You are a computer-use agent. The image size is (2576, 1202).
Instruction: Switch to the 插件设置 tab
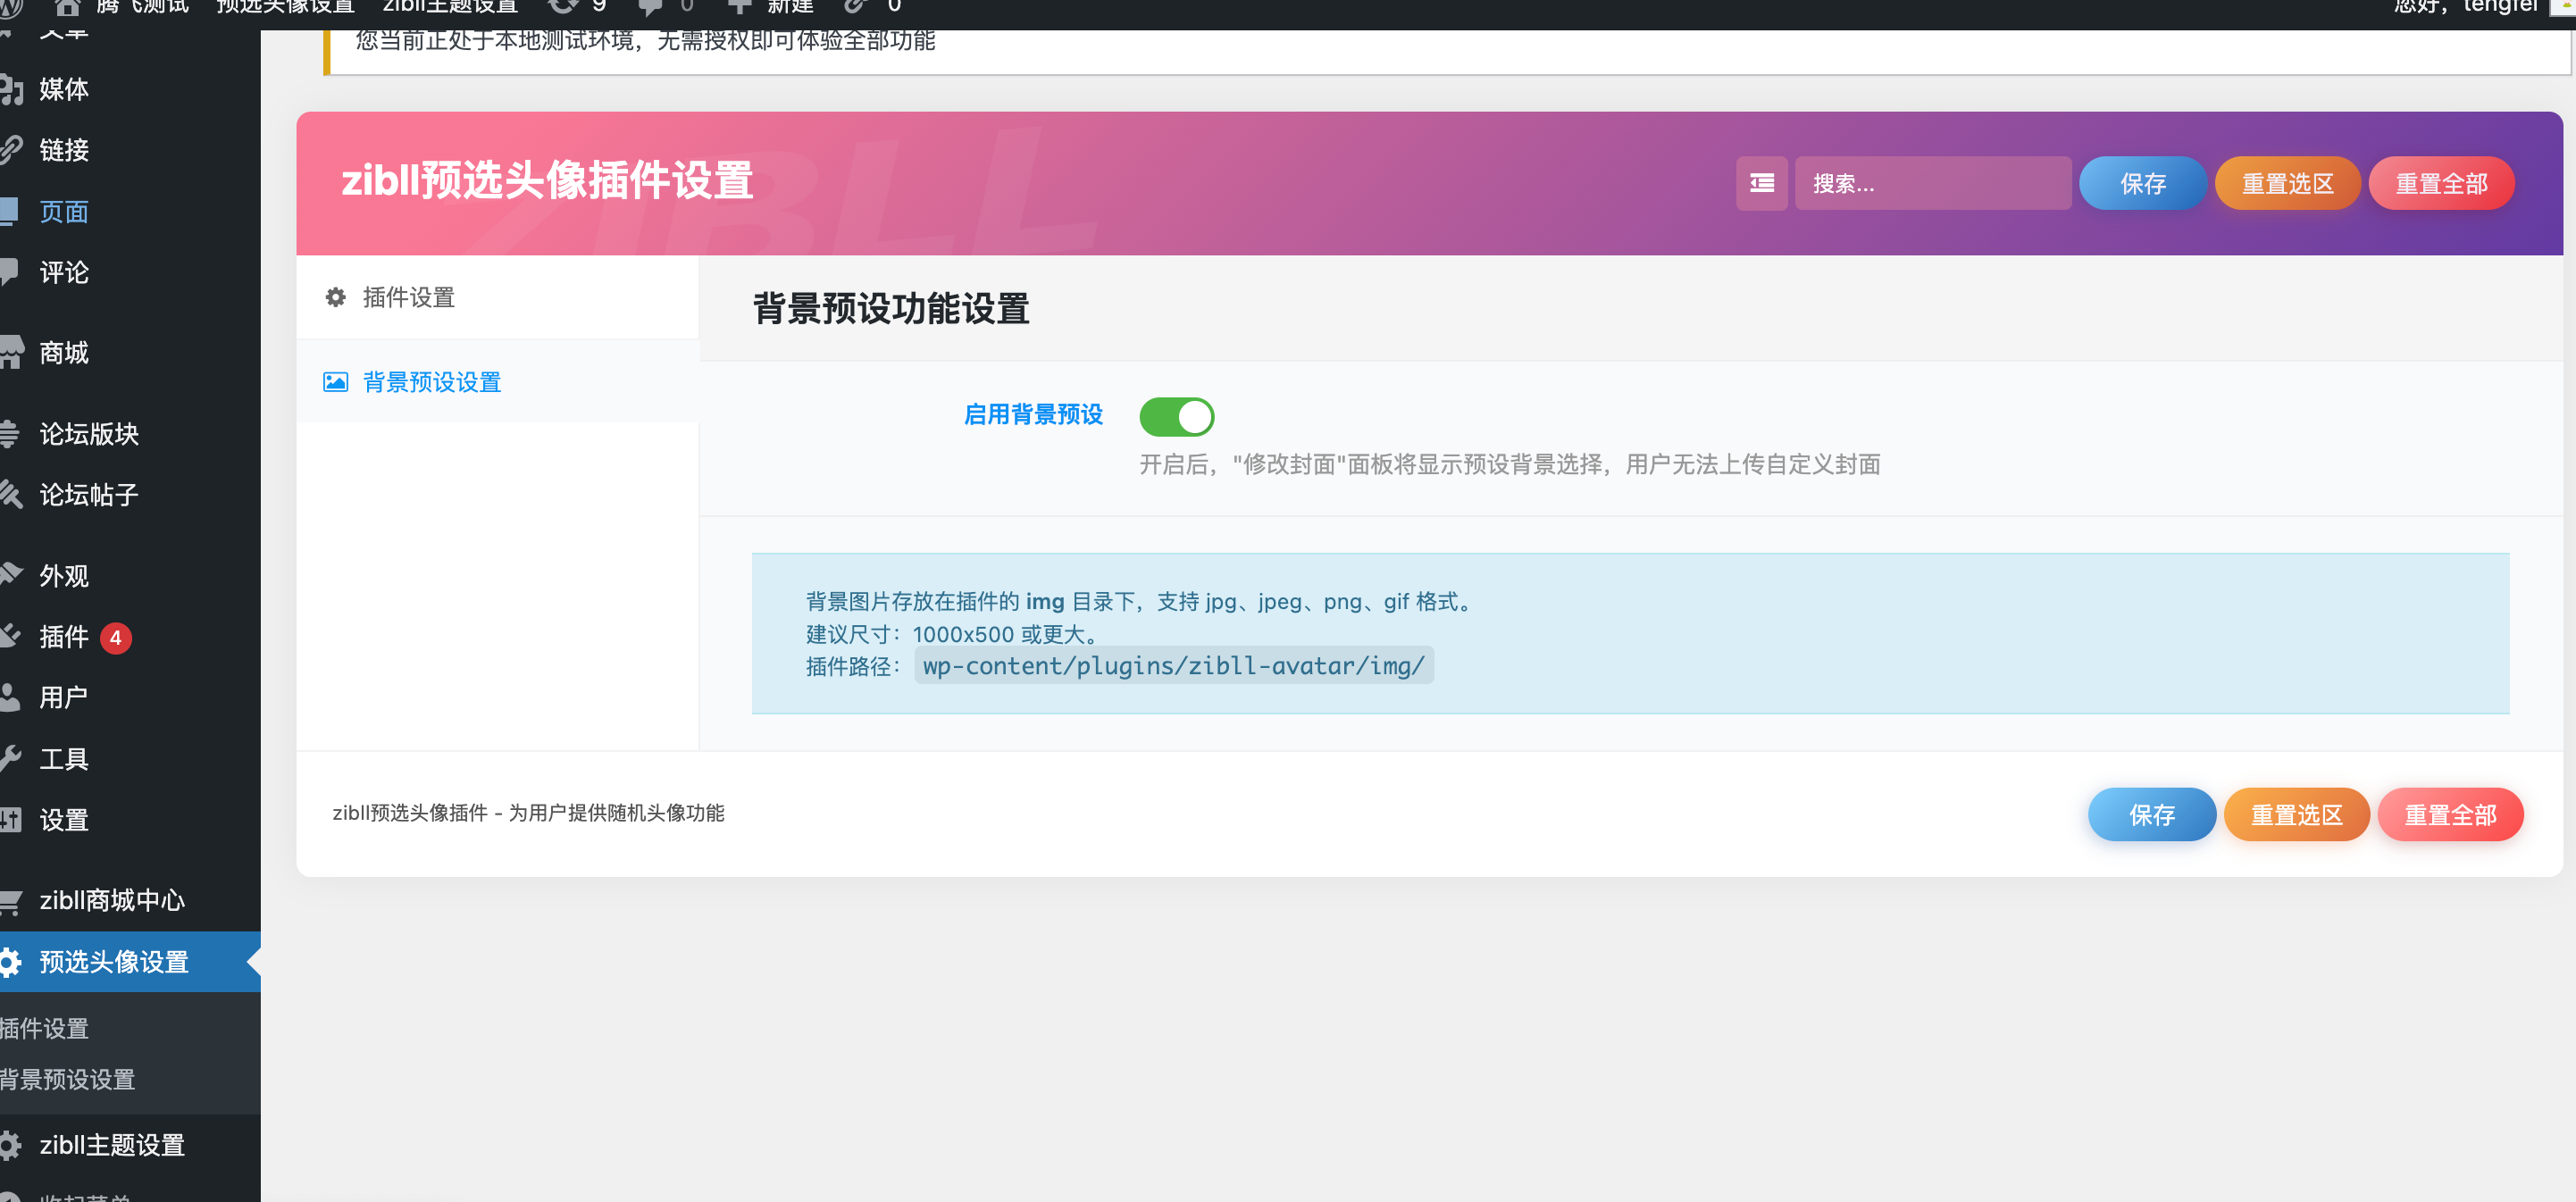[406, 297]
